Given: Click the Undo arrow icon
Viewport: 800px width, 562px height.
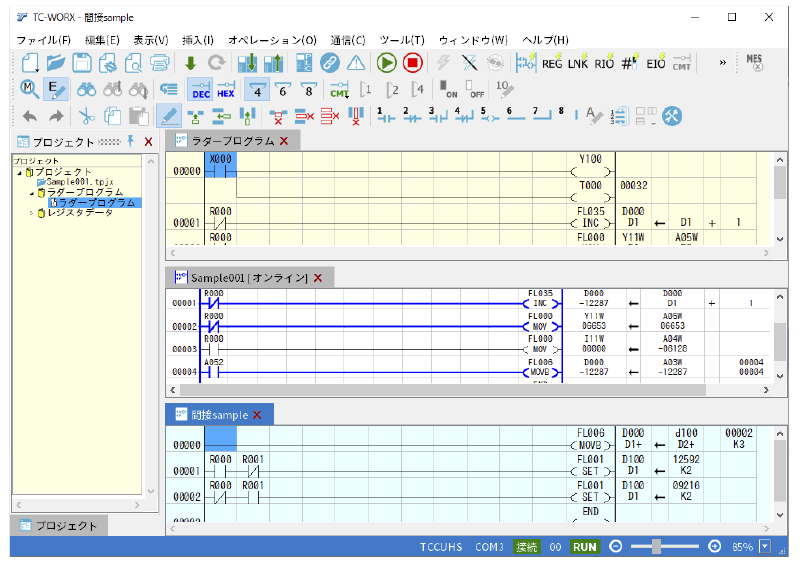Looking at the screenshot, I should pos(30,116).
